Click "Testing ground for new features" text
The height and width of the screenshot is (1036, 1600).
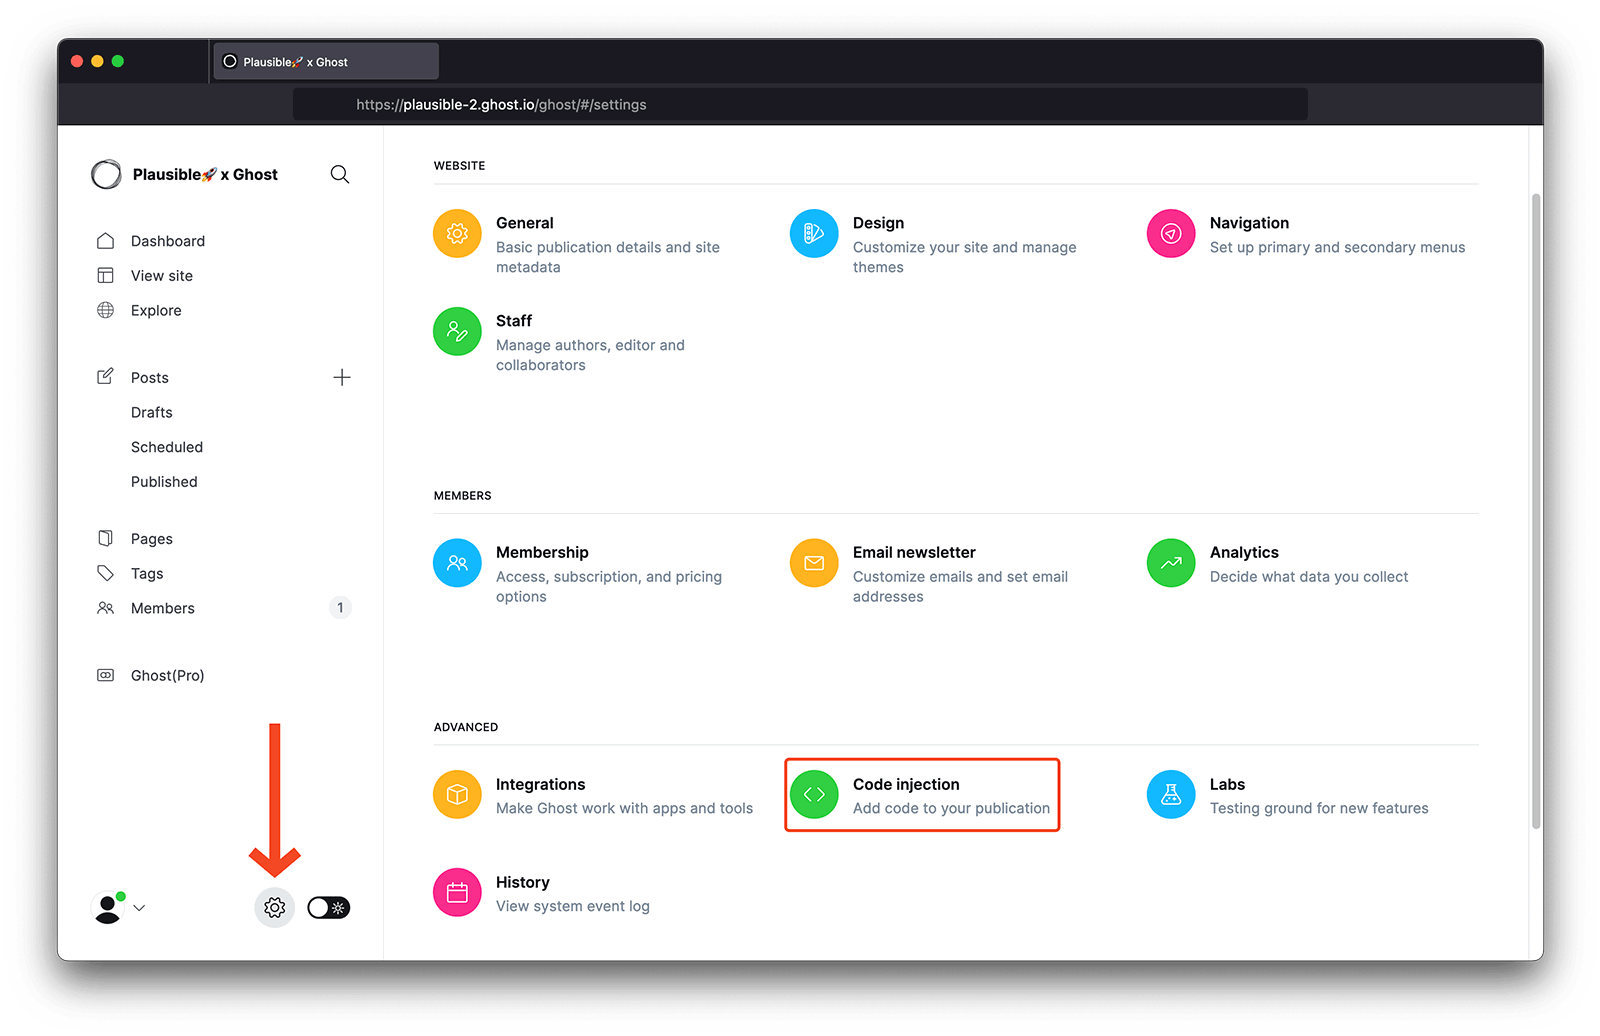pos(1319,808)
